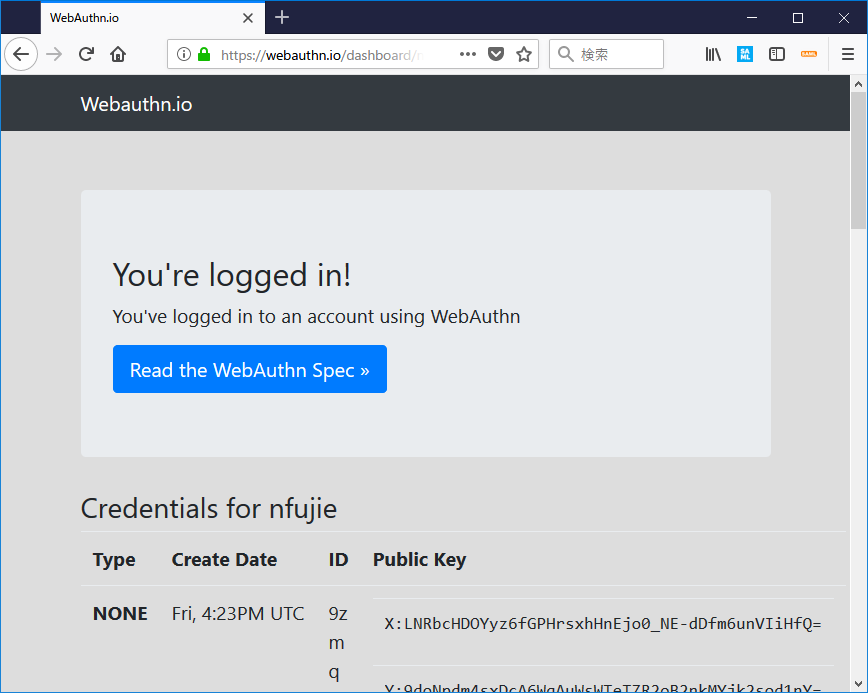The height and width of the screenshot is (693, 868).
Task: Click the forward navigation arrow
Action: pos(54,54)
